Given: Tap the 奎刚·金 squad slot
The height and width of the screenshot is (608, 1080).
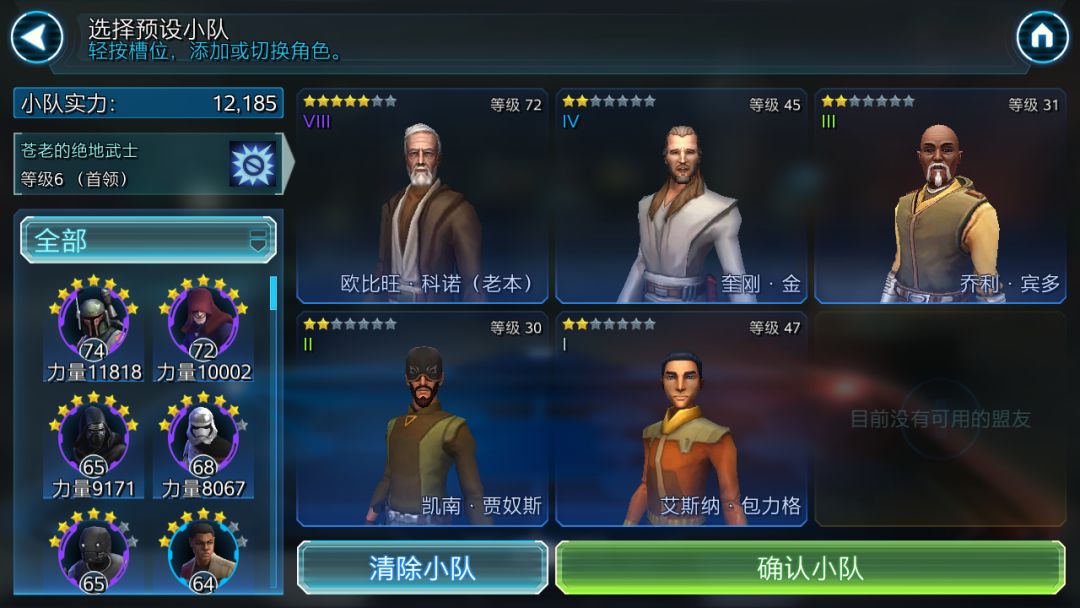Looking at the screenshot, I should pyautogui.click(x=681, y=196).
